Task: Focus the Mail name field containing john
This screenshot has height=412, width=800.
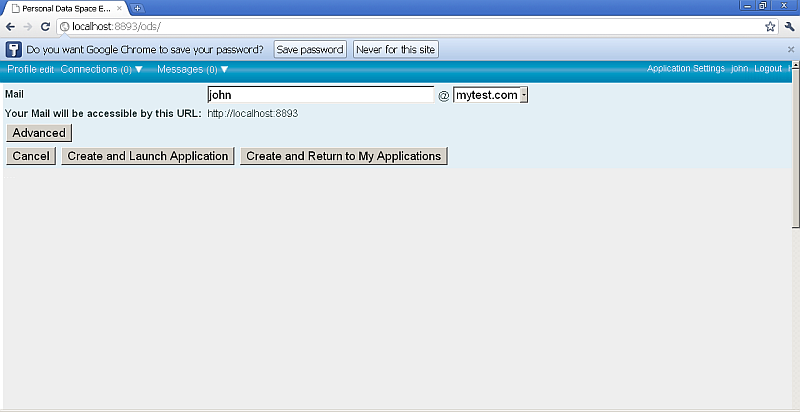Action: pyautogui.click(x=320, y=95)
